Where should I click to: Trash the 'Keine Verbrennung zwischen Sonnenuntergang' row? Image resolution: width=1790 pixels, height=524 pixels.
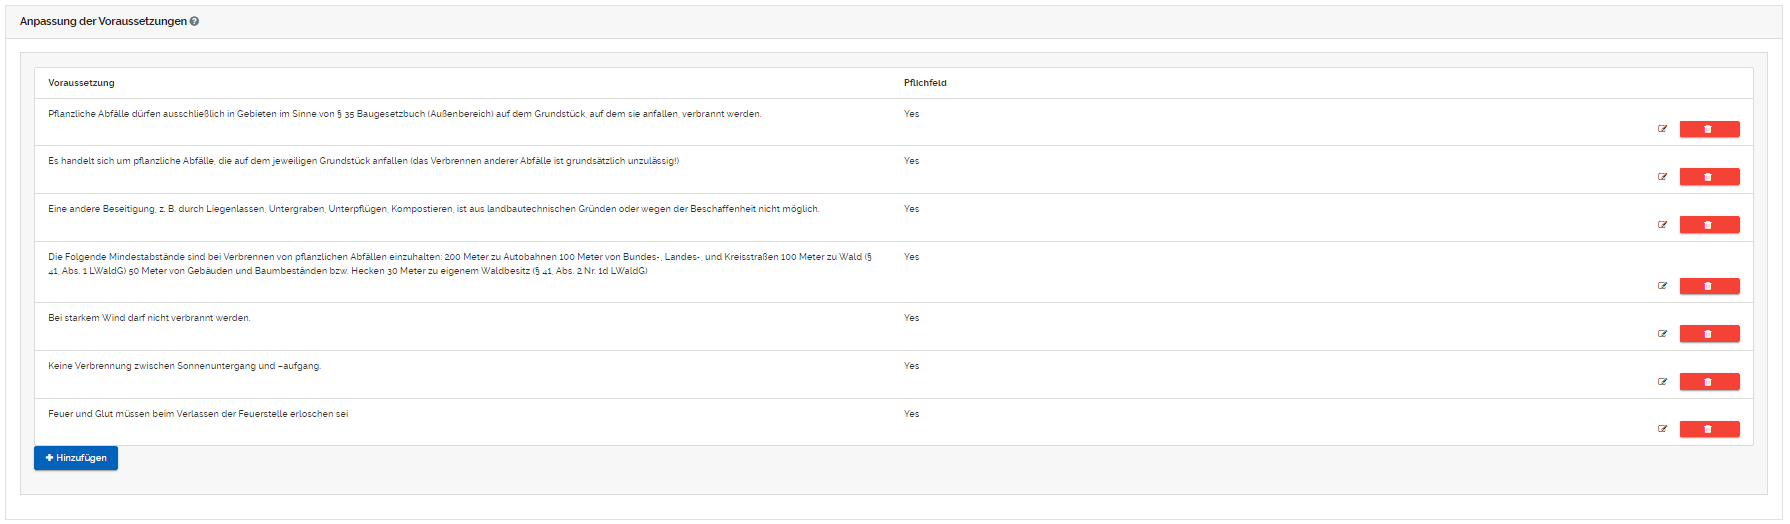(x=1709, y=382)
